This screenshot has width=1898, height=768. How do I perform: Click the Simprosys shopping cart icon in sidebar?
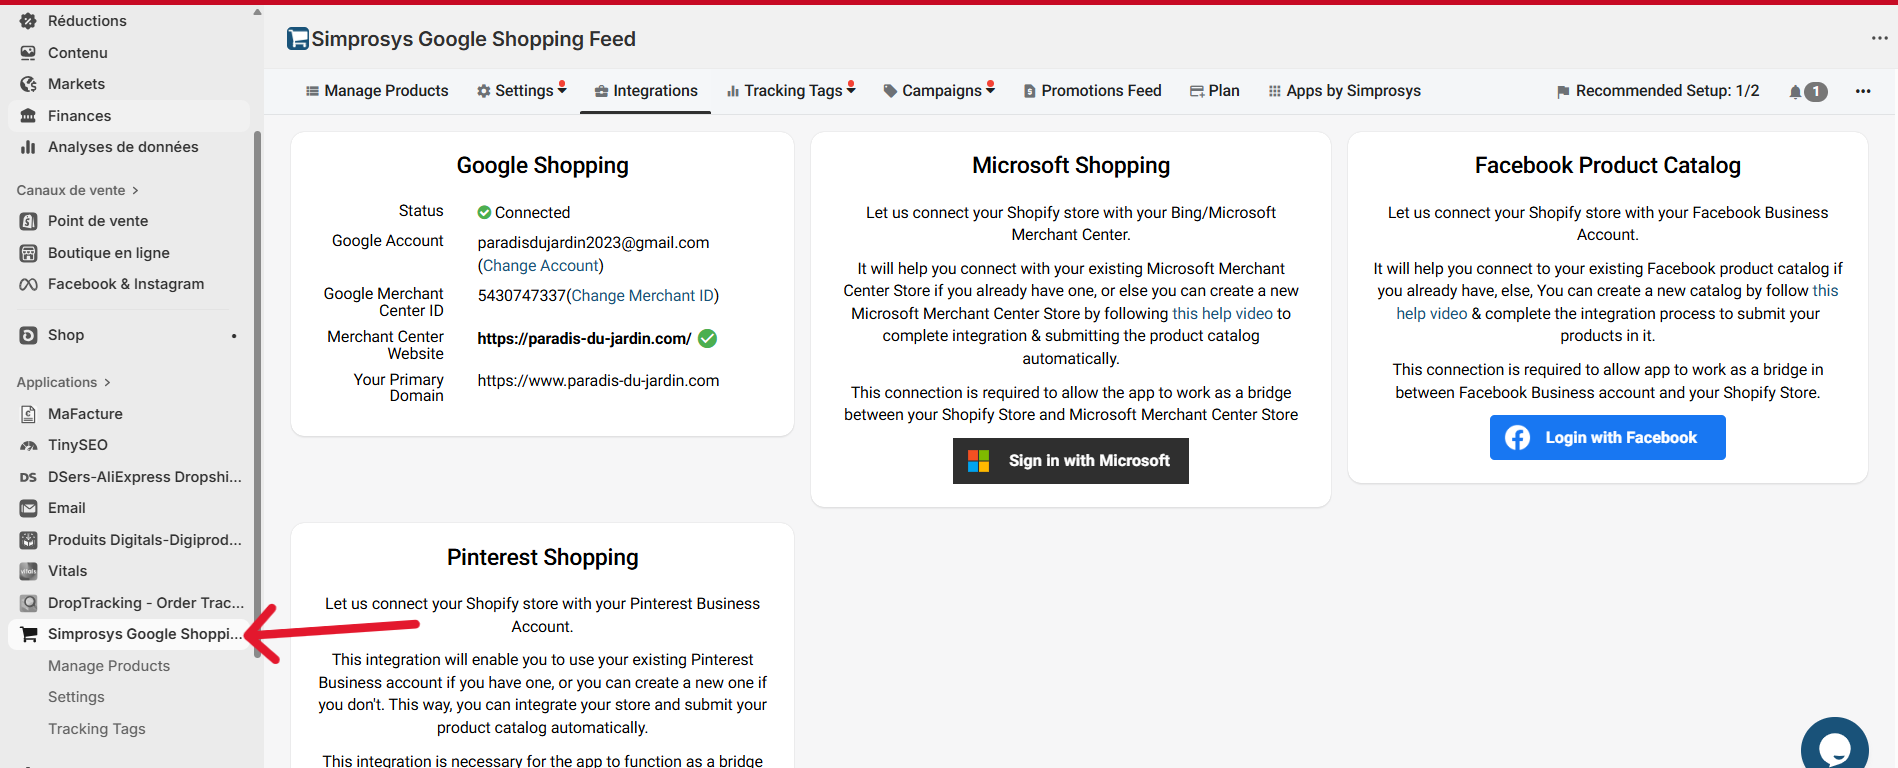[x=28, y=634]
